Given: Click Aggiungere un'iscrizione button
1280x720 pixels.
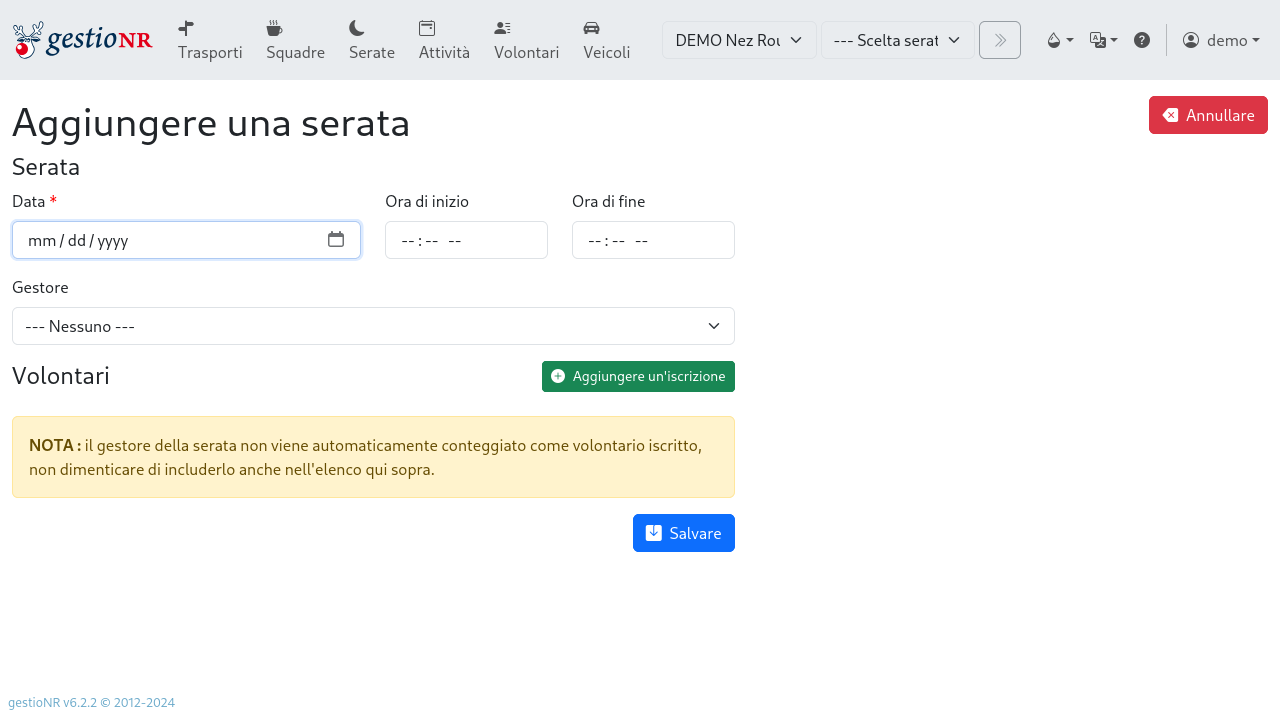Looking at the screenshot, I should click(638, 376).
